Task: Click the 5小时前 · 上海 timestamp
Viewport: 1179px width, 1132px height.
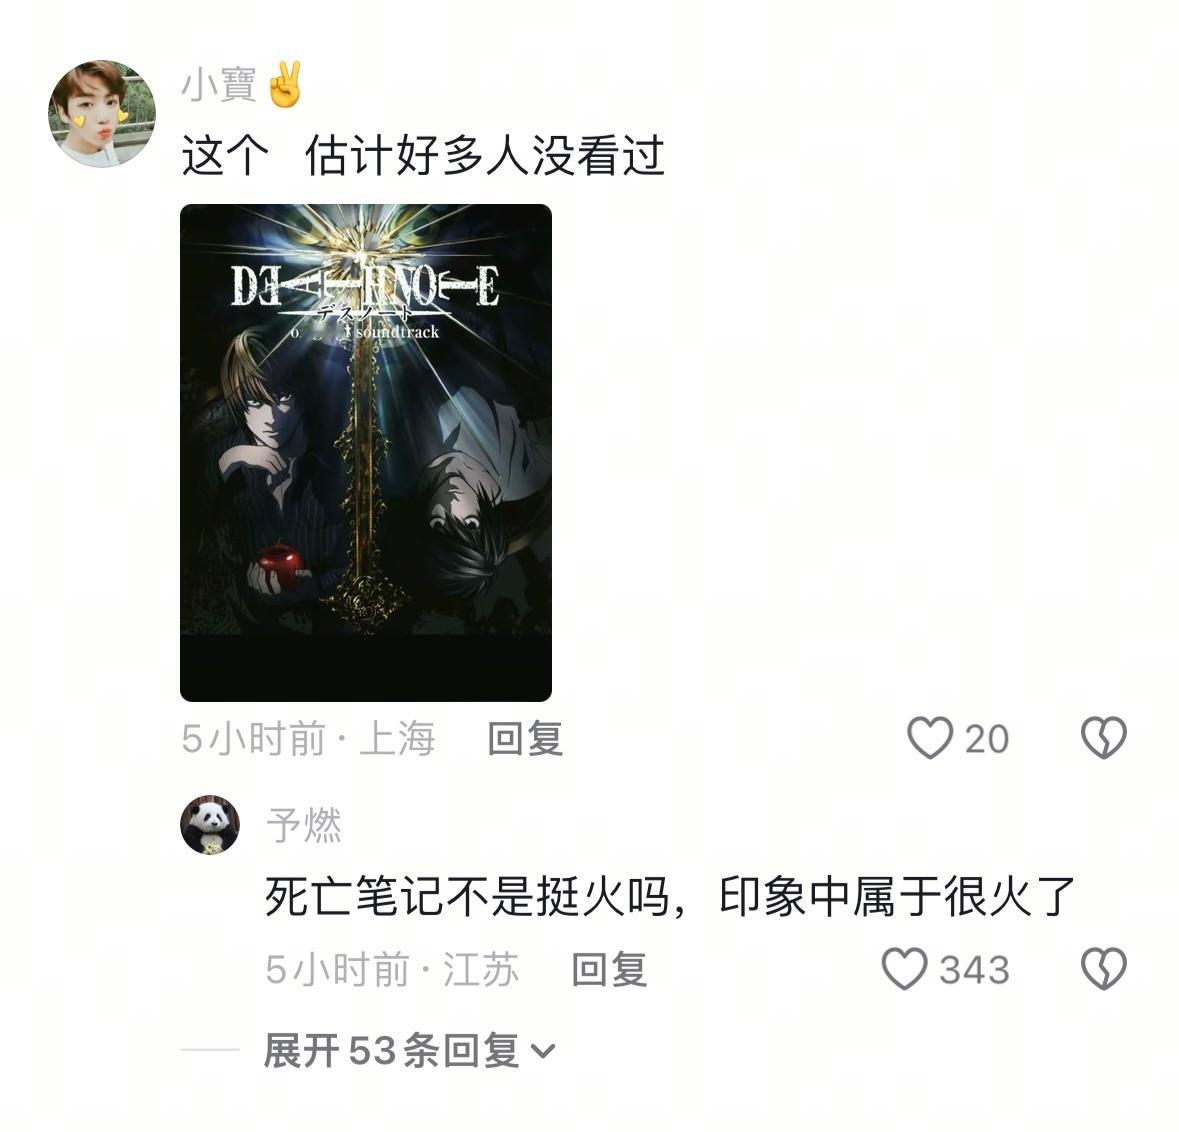Action: tap(308, 738)
